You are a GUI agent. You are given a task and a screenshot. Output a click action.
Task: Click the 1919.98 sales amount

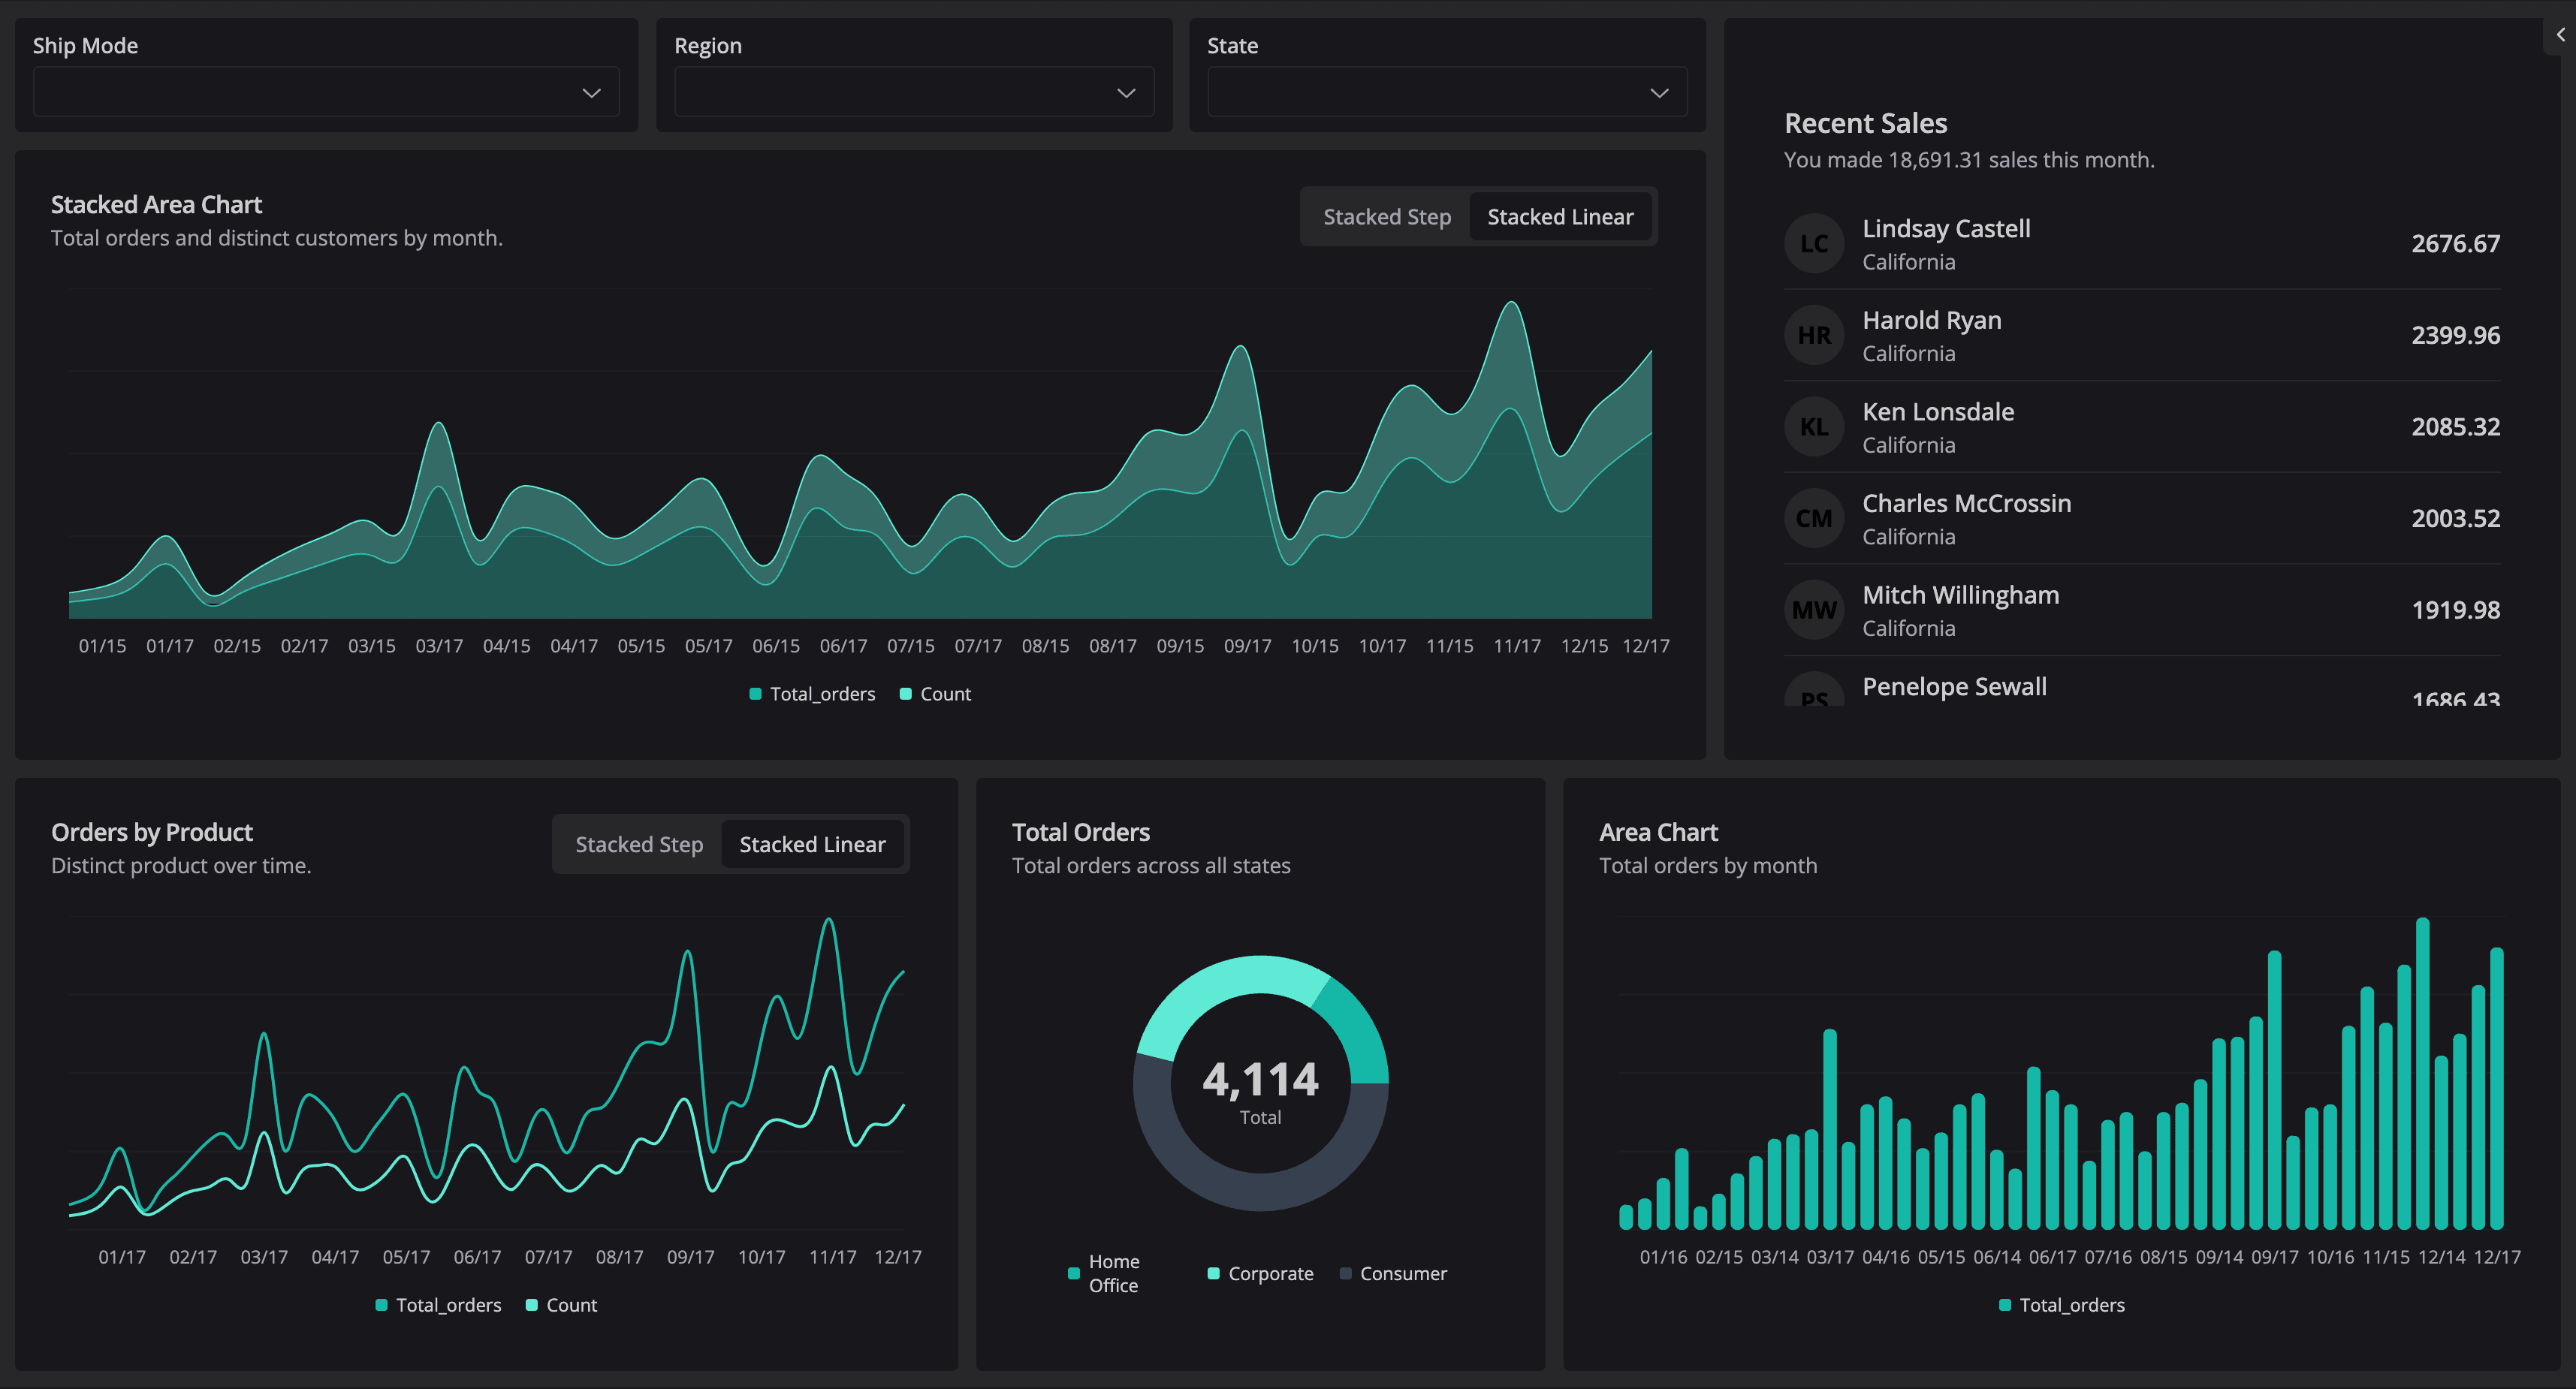(2455, 610)
